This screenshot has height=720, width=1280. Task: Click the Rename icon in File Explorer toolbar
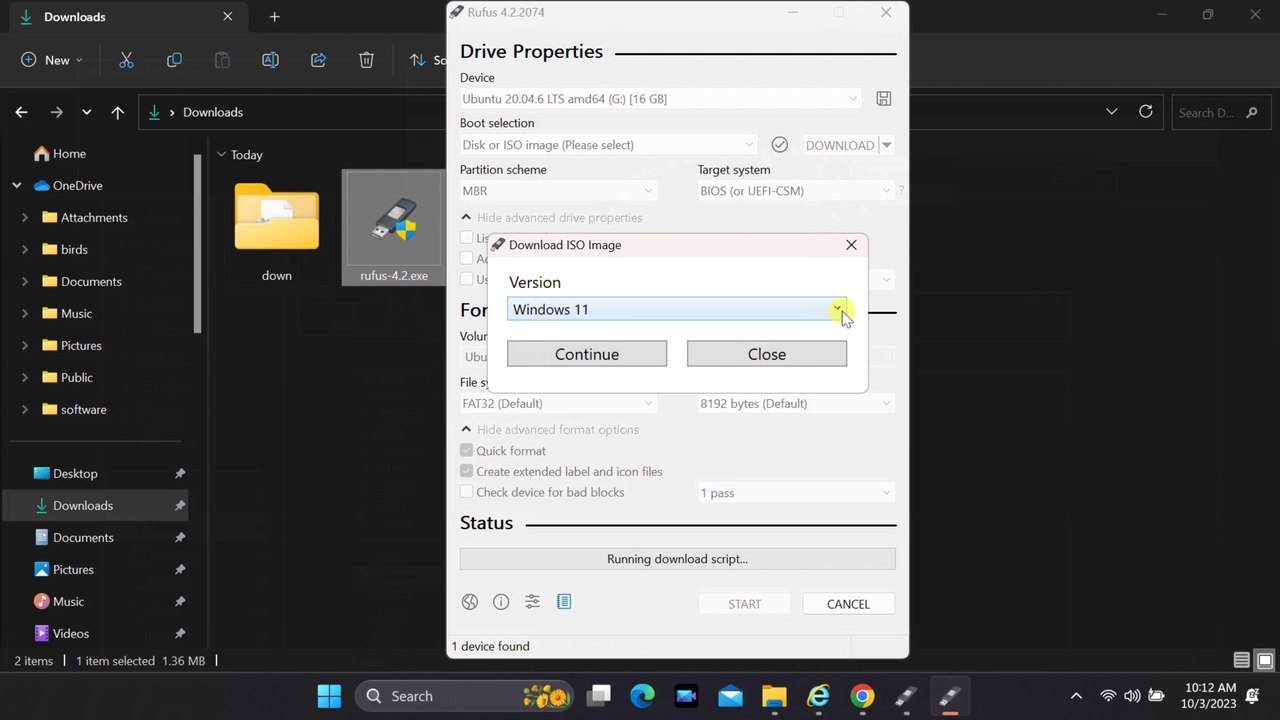pyautogui.click(x=270, y=60)
